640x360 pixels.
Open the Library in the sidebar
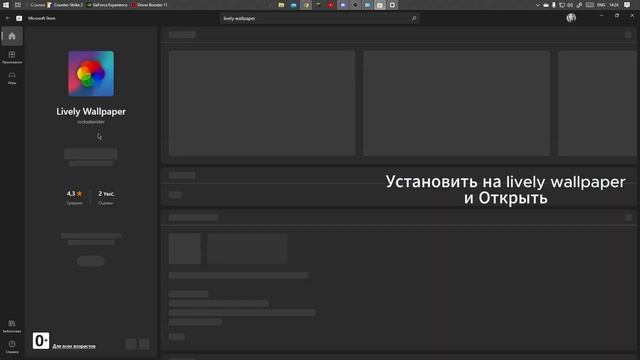[12, 326]
